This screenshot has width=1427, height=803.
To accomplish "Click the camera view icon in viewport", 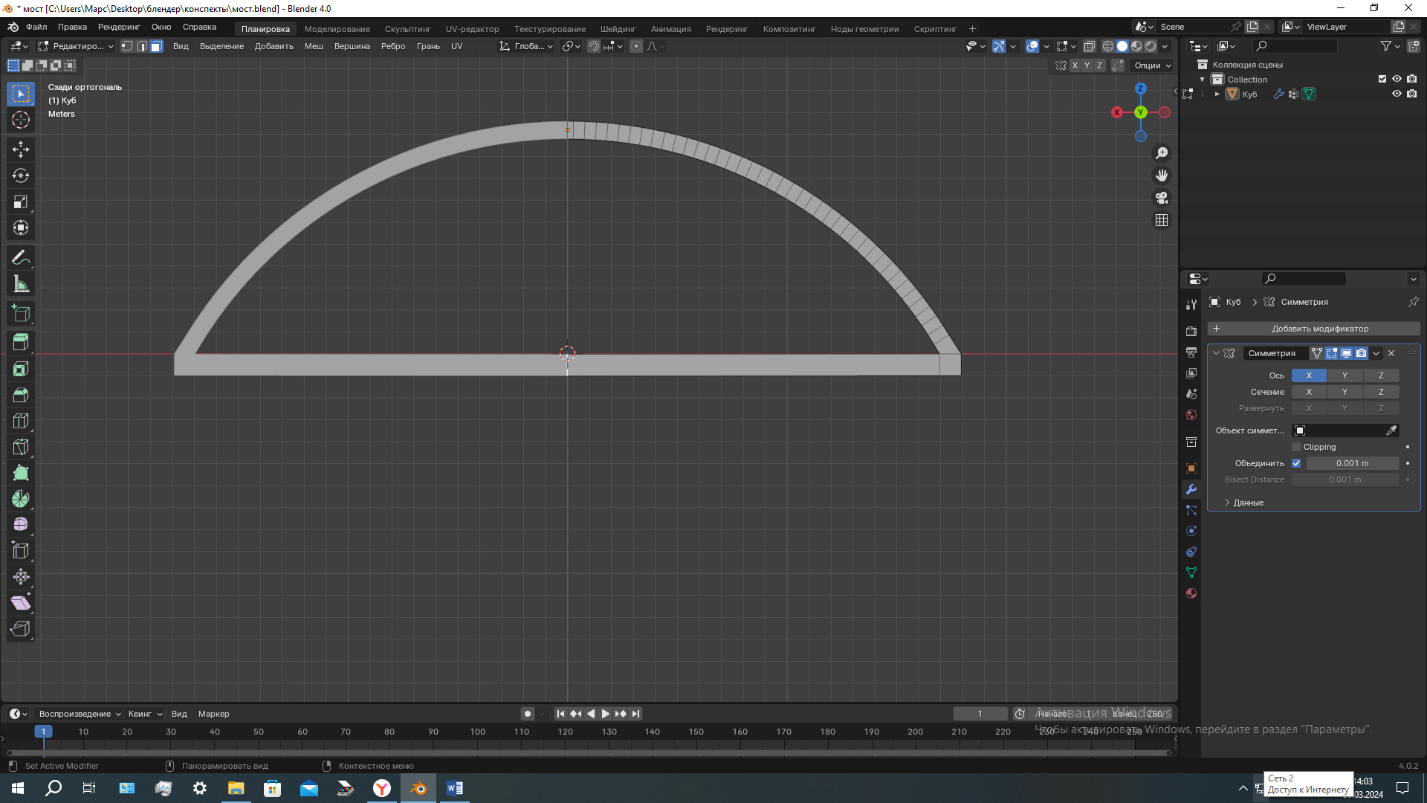I will 1162,198.
